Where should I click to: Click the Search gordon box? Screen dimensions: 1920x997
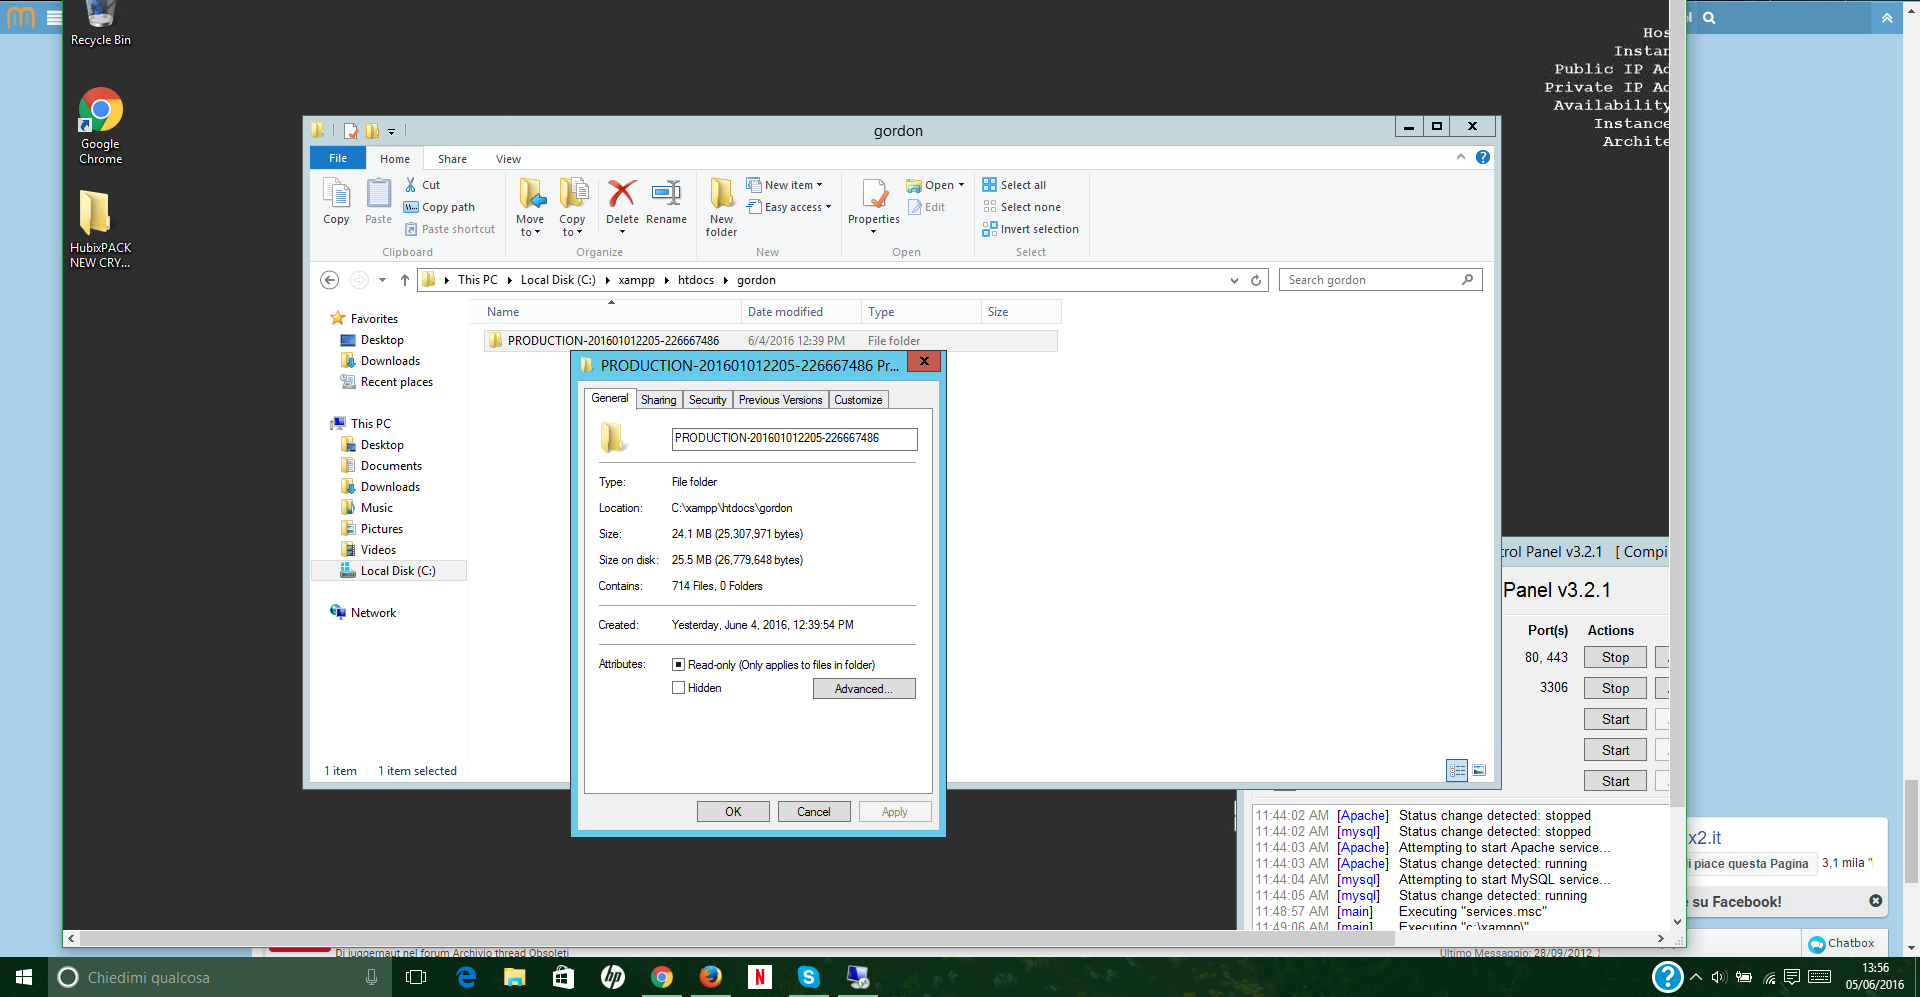(1380, 280)
